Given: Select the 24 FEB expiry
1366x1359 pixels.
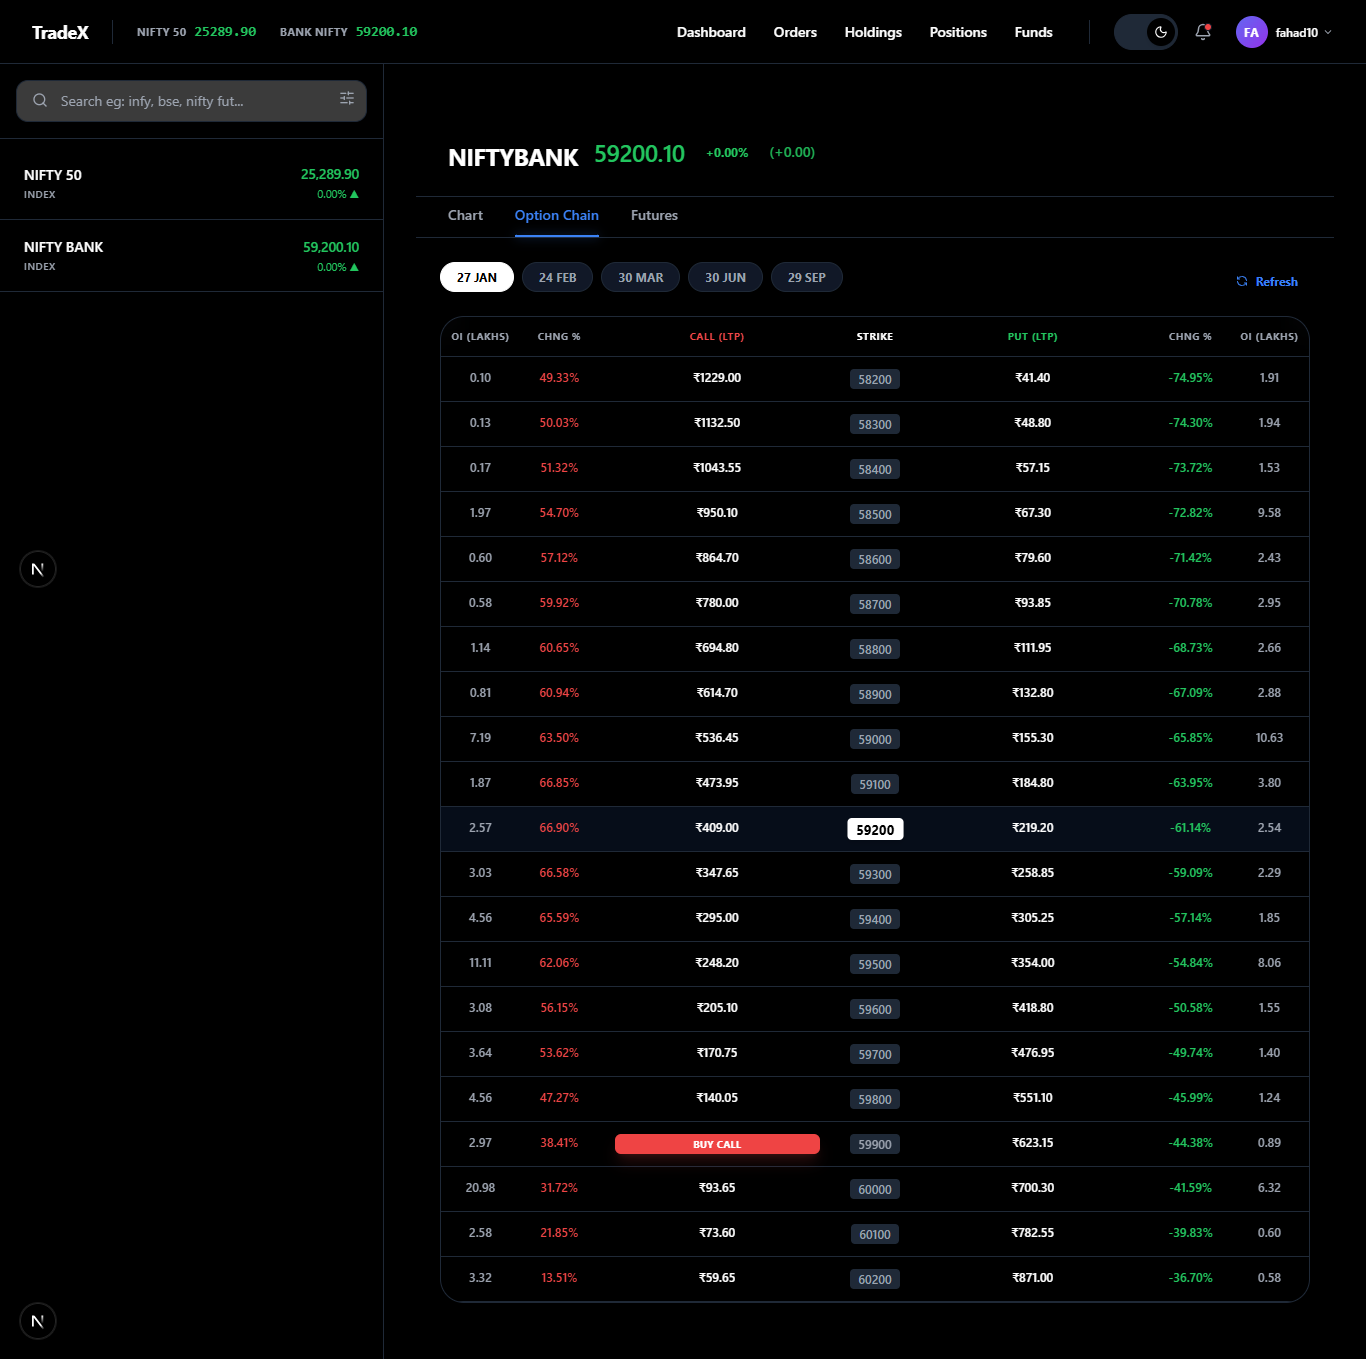Looking at the screenshot, I should click(x=557, y=277).
